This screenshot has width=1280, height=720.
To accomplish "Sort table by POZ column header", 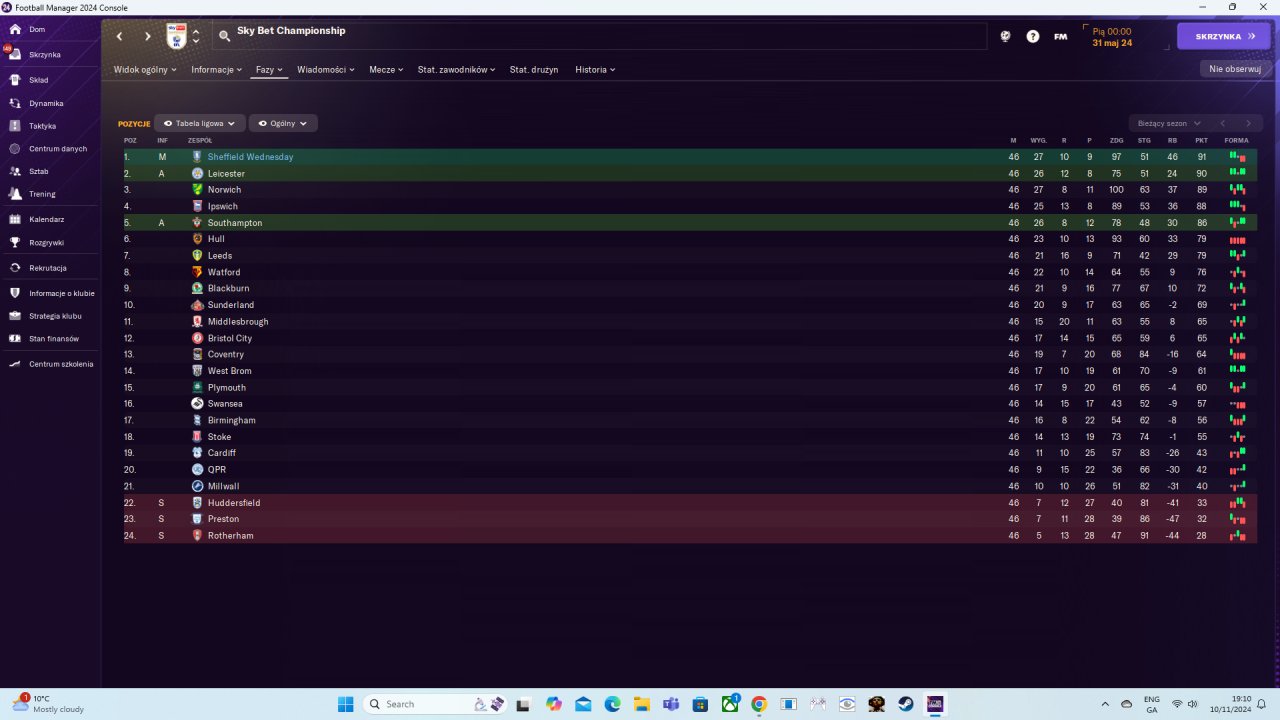I will [x=130, y=140].
